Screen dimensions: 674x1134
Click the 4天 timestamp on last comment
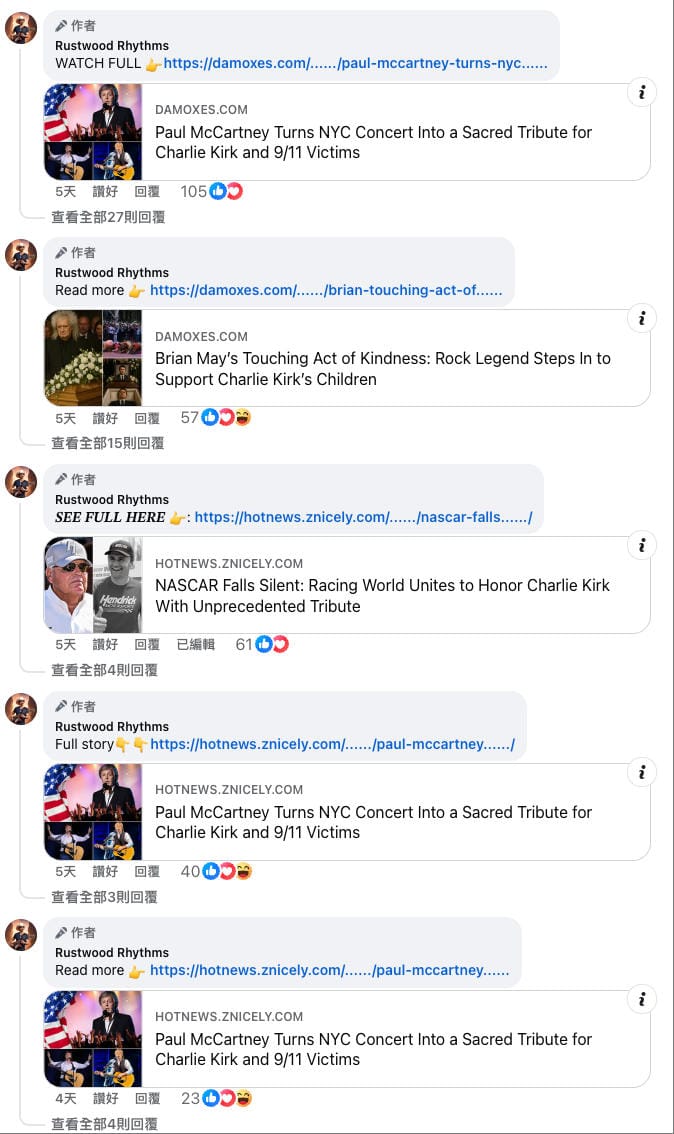tap(66, 1099)
